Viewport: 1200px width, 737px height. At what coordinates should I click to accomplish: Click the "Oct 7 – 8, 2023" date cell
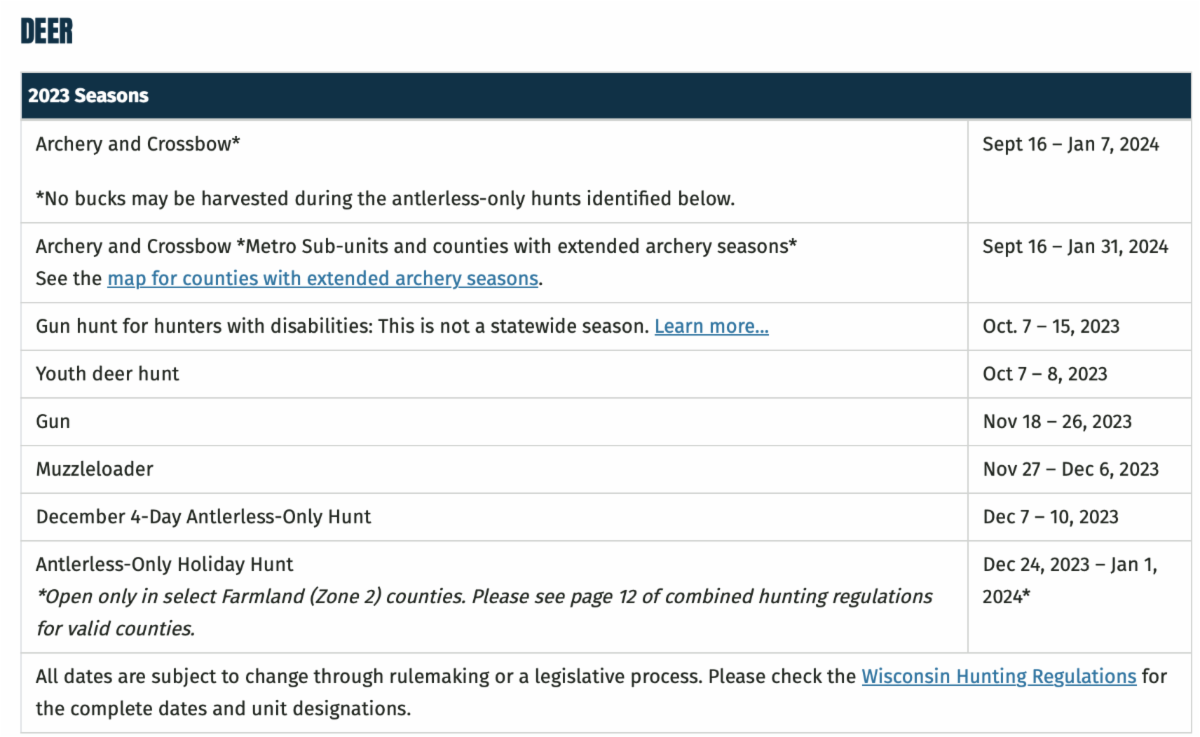click(1045, 374)
